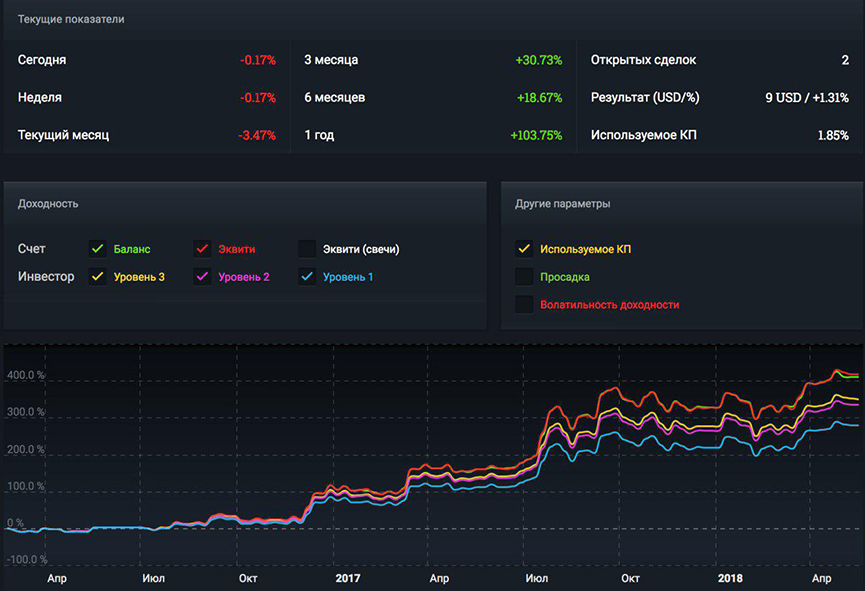Turn on Волатильность доходности checkbox
The height and width of the screenshot is (591, 865).
tap(524, 304)
